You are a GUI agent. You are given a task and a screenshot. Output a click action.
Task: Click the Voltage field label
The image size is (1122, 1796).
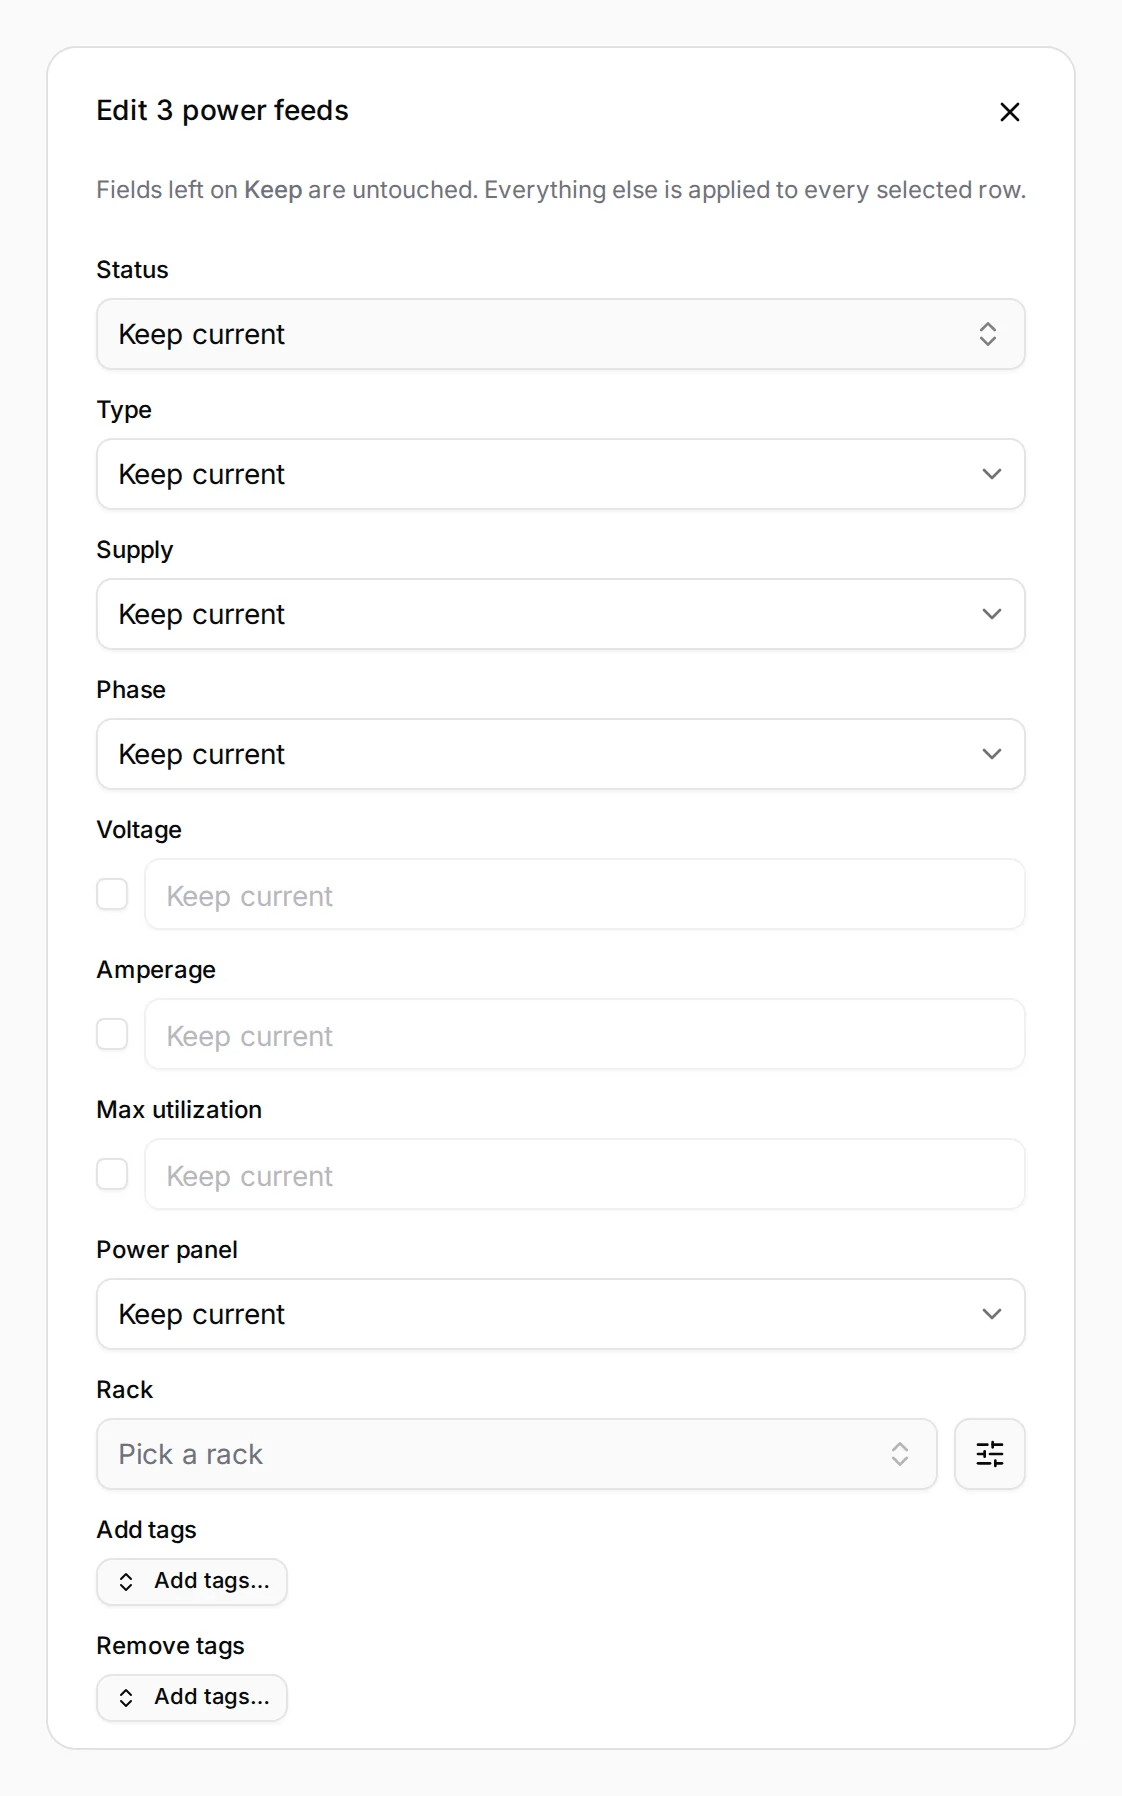[x=139, y=830]
